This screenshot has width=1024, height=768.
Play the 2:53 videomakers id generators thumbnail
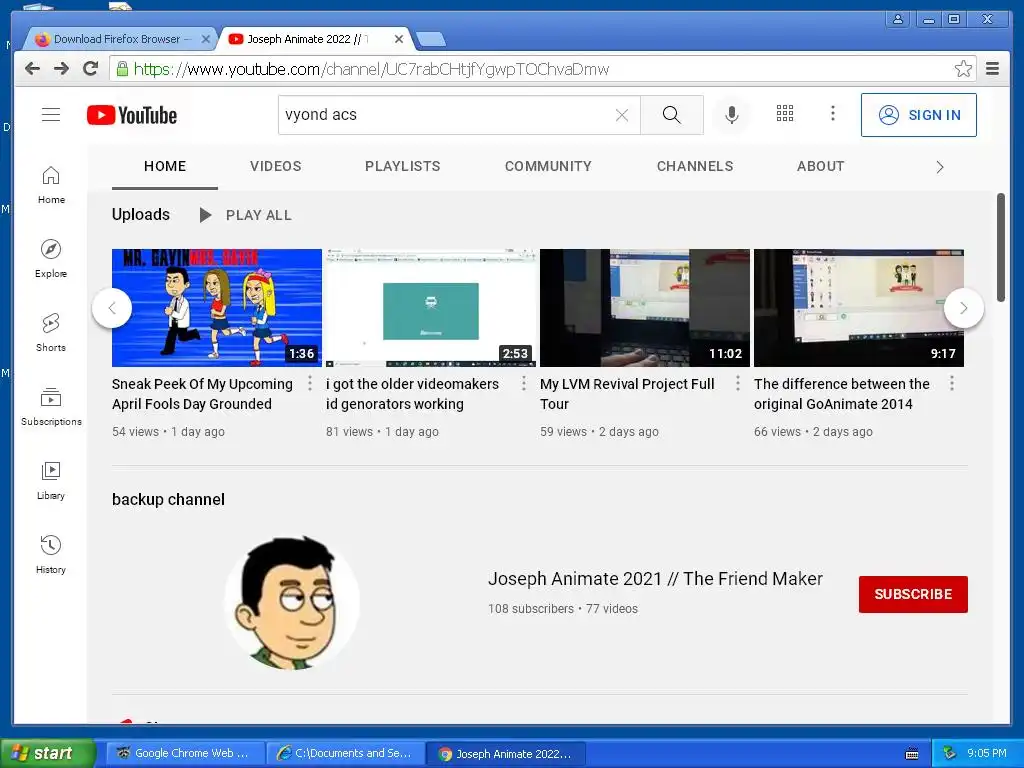[431, 308]
